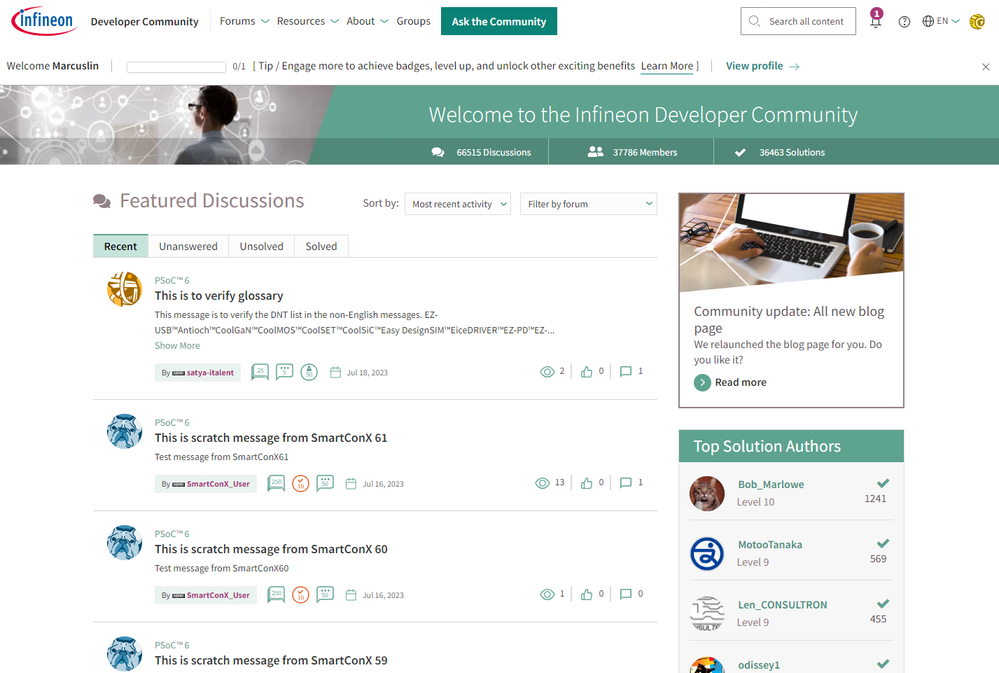Click satya-italent's avatar on glossary post
Image resolution: width=999 pixels, height=673 pixels.
(124, 289)
